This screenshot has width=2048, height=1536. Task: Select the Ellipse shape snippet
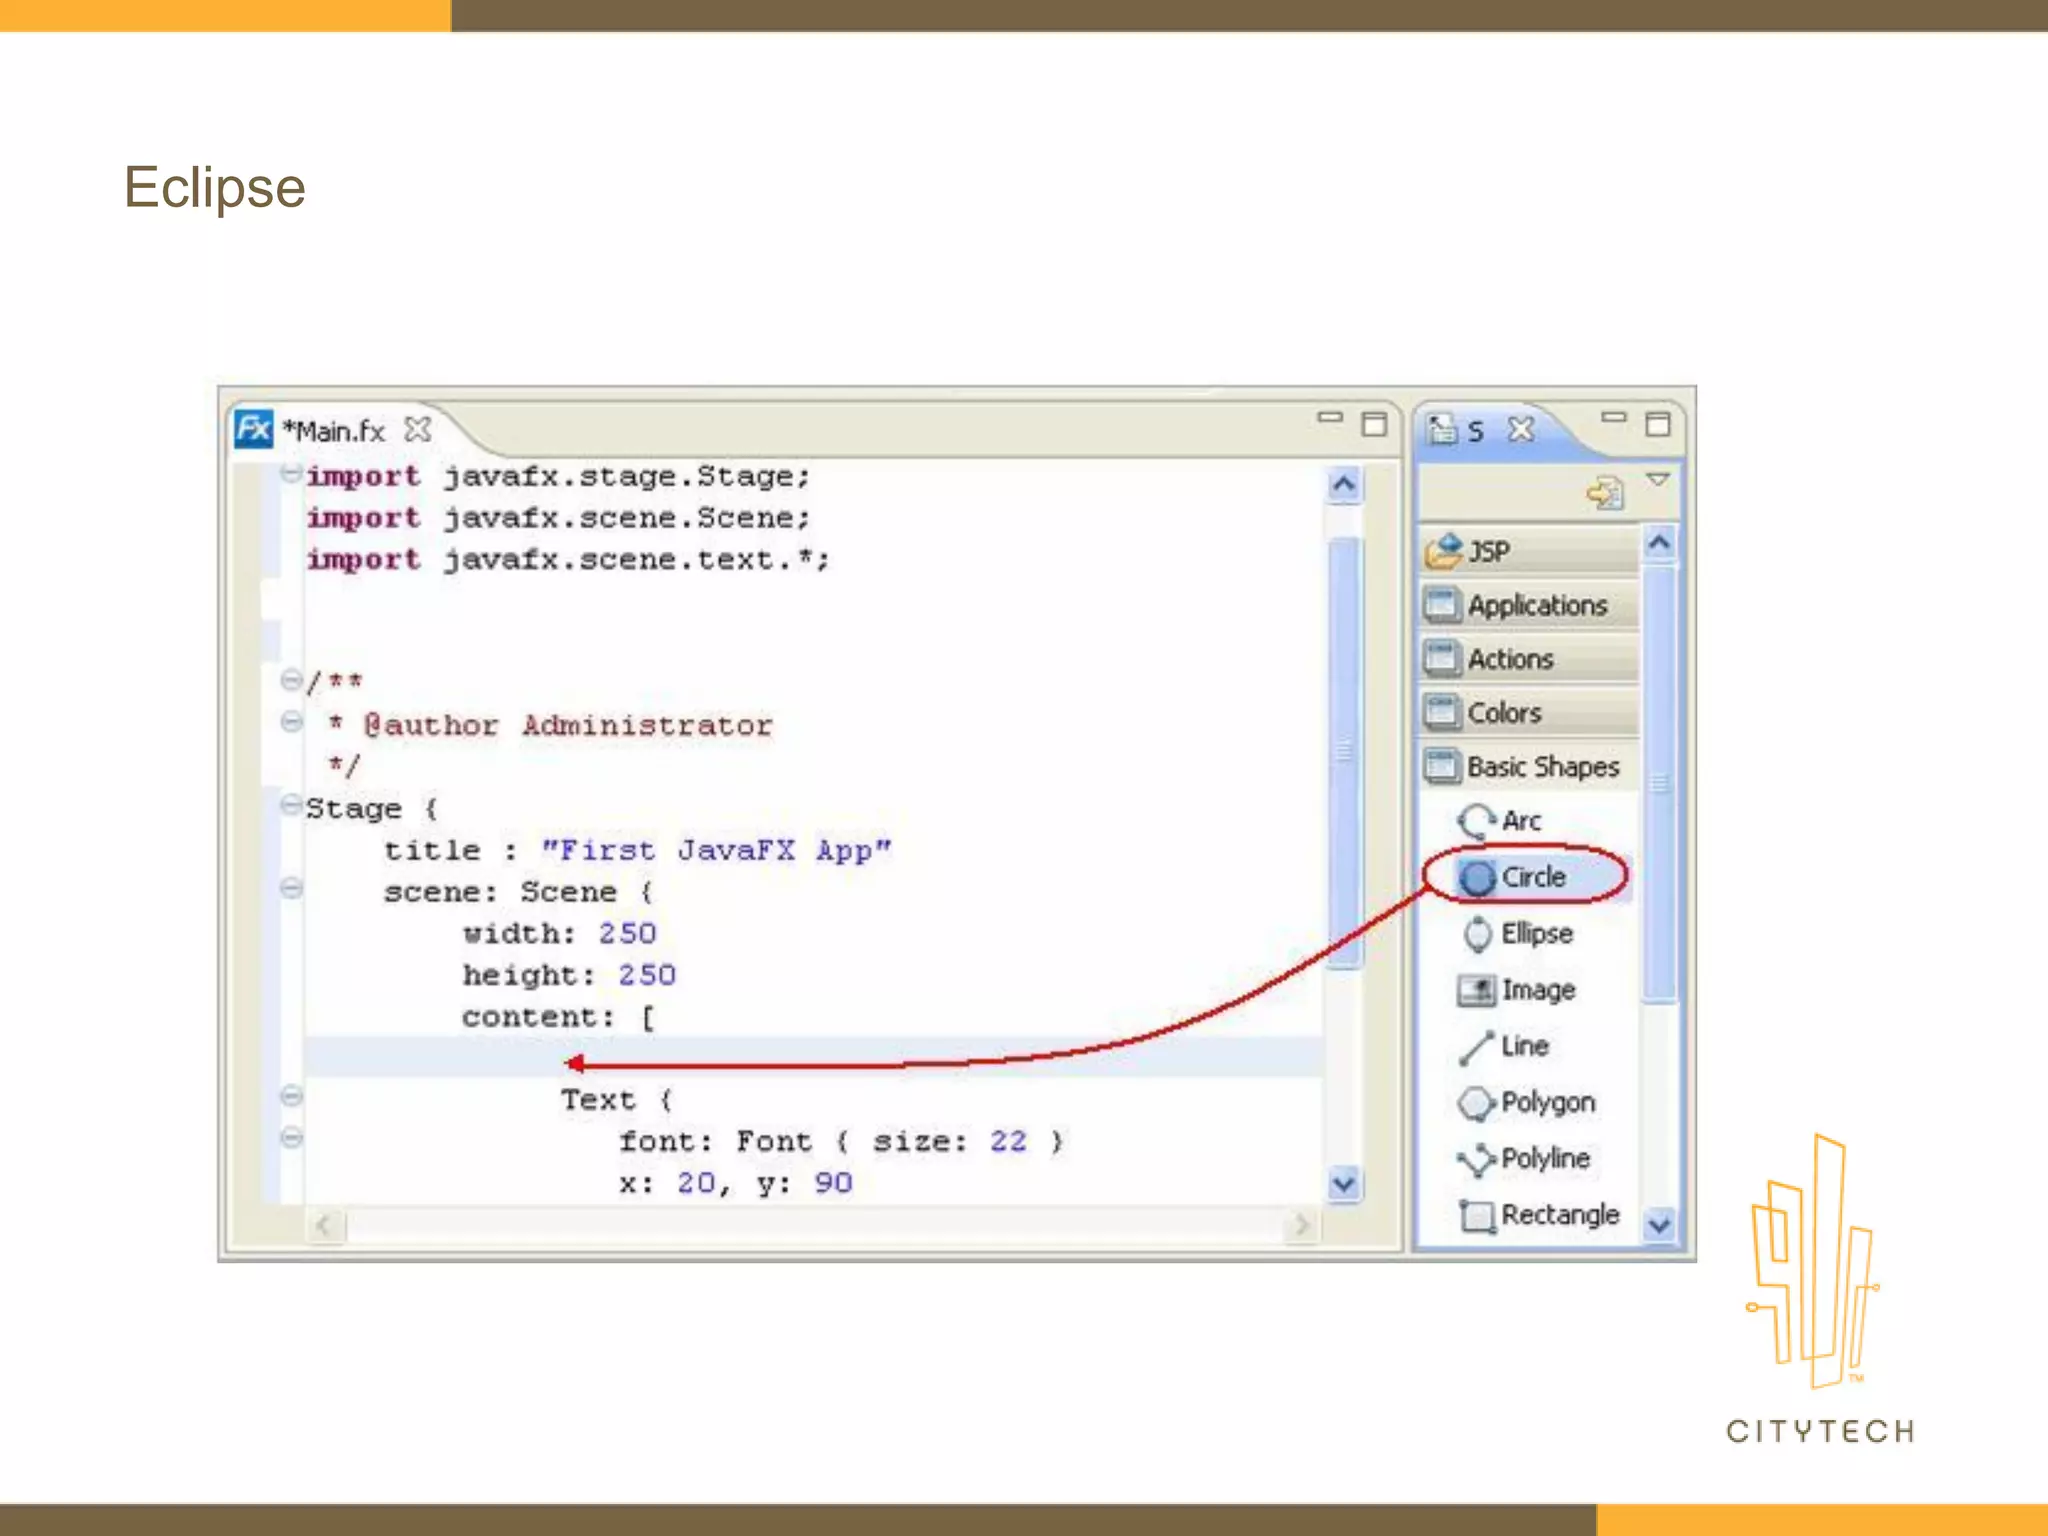[x=1517, y=934]
